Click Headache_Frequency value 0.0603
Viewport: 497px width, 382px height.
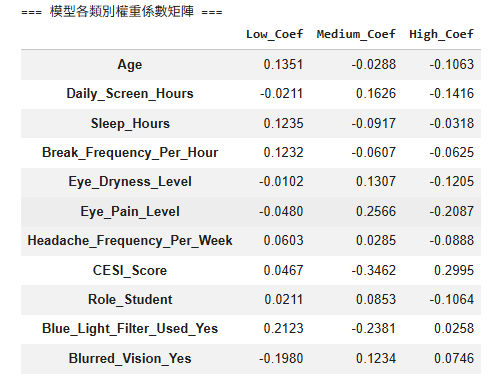click(283, 240)
